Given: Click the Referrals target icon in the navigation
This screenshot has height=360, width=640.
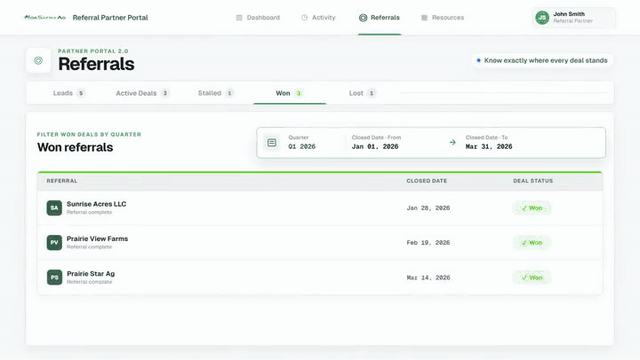Looking at the screenshot, I should tap(363, 18).
